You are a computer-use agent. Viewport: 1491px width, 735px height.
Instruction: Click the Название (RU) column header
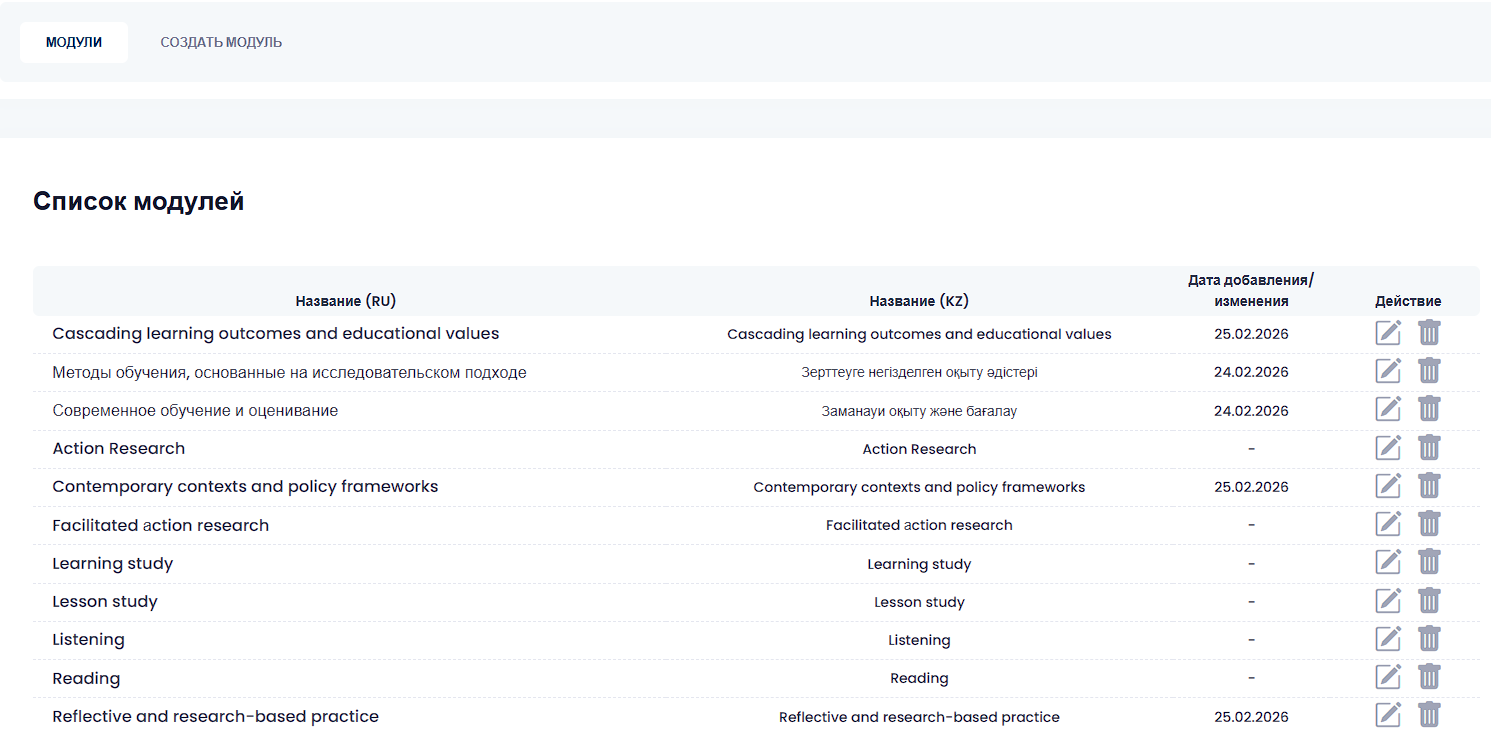[345, 301]
